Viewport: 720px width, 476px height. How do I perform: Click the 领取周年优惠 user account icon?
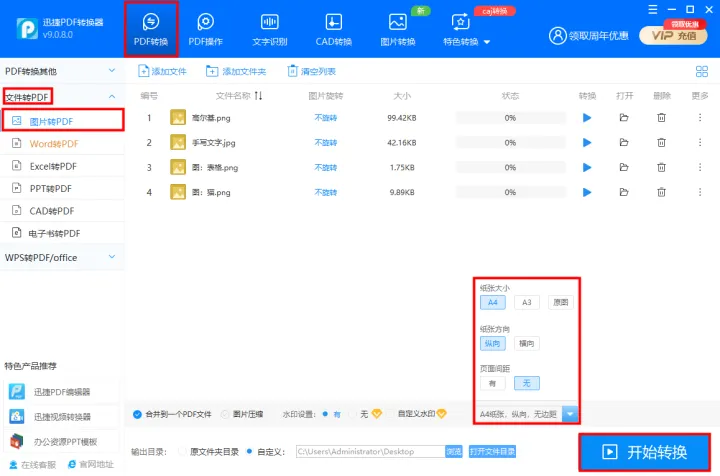click(557, 35)
